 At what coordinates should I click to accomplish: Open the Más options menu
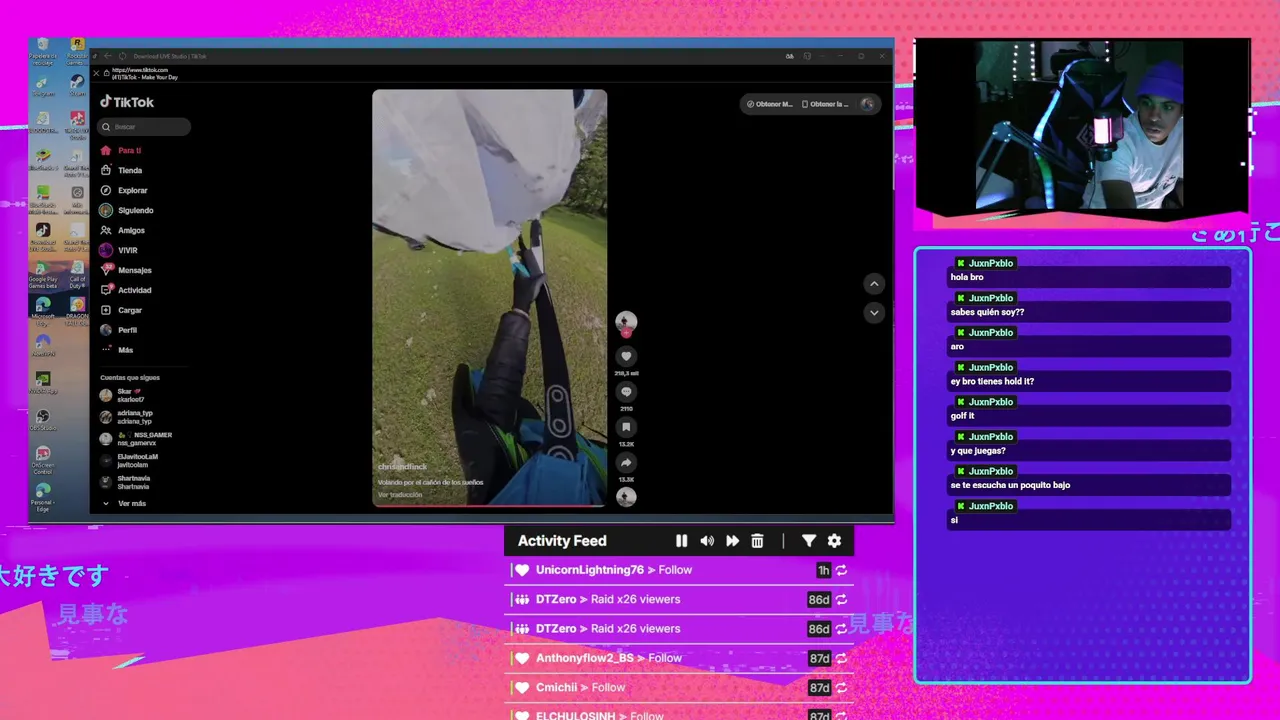117,350
